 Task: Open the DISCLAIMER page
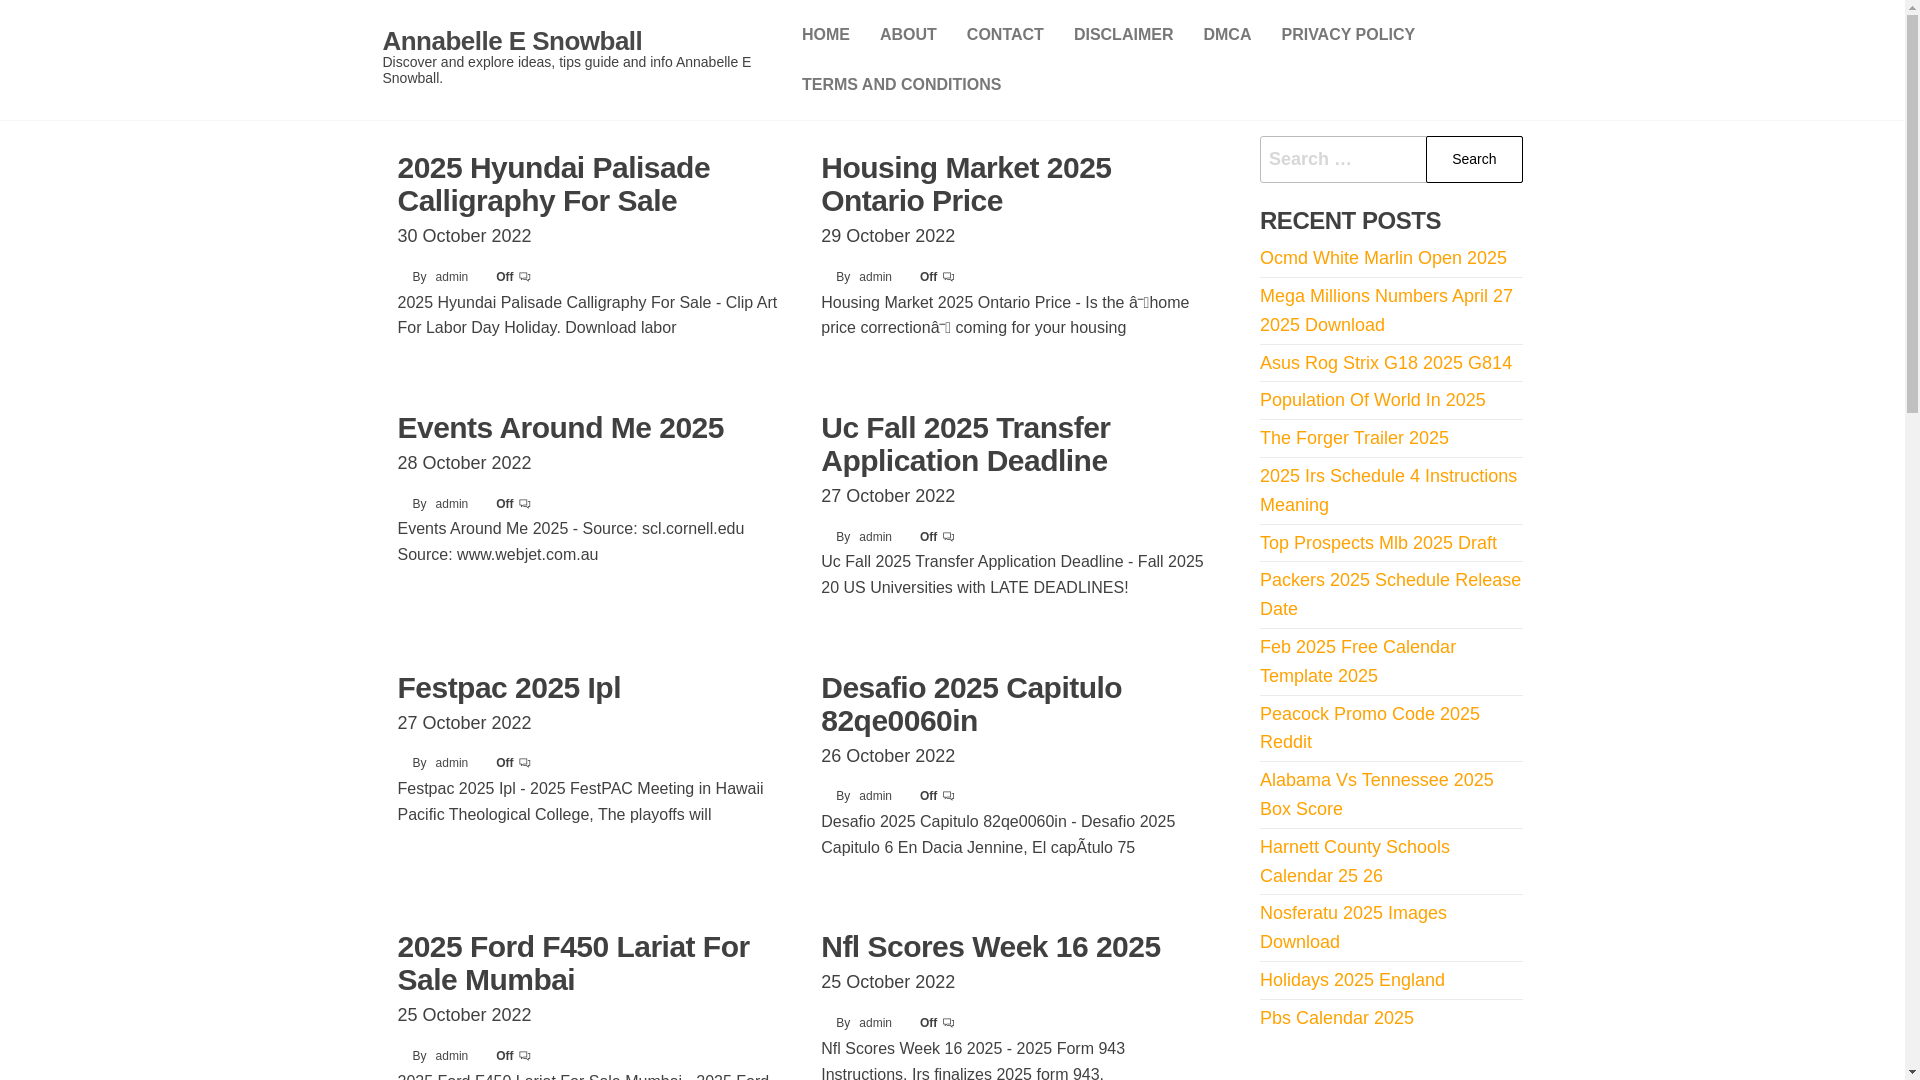coord(1123,35)
